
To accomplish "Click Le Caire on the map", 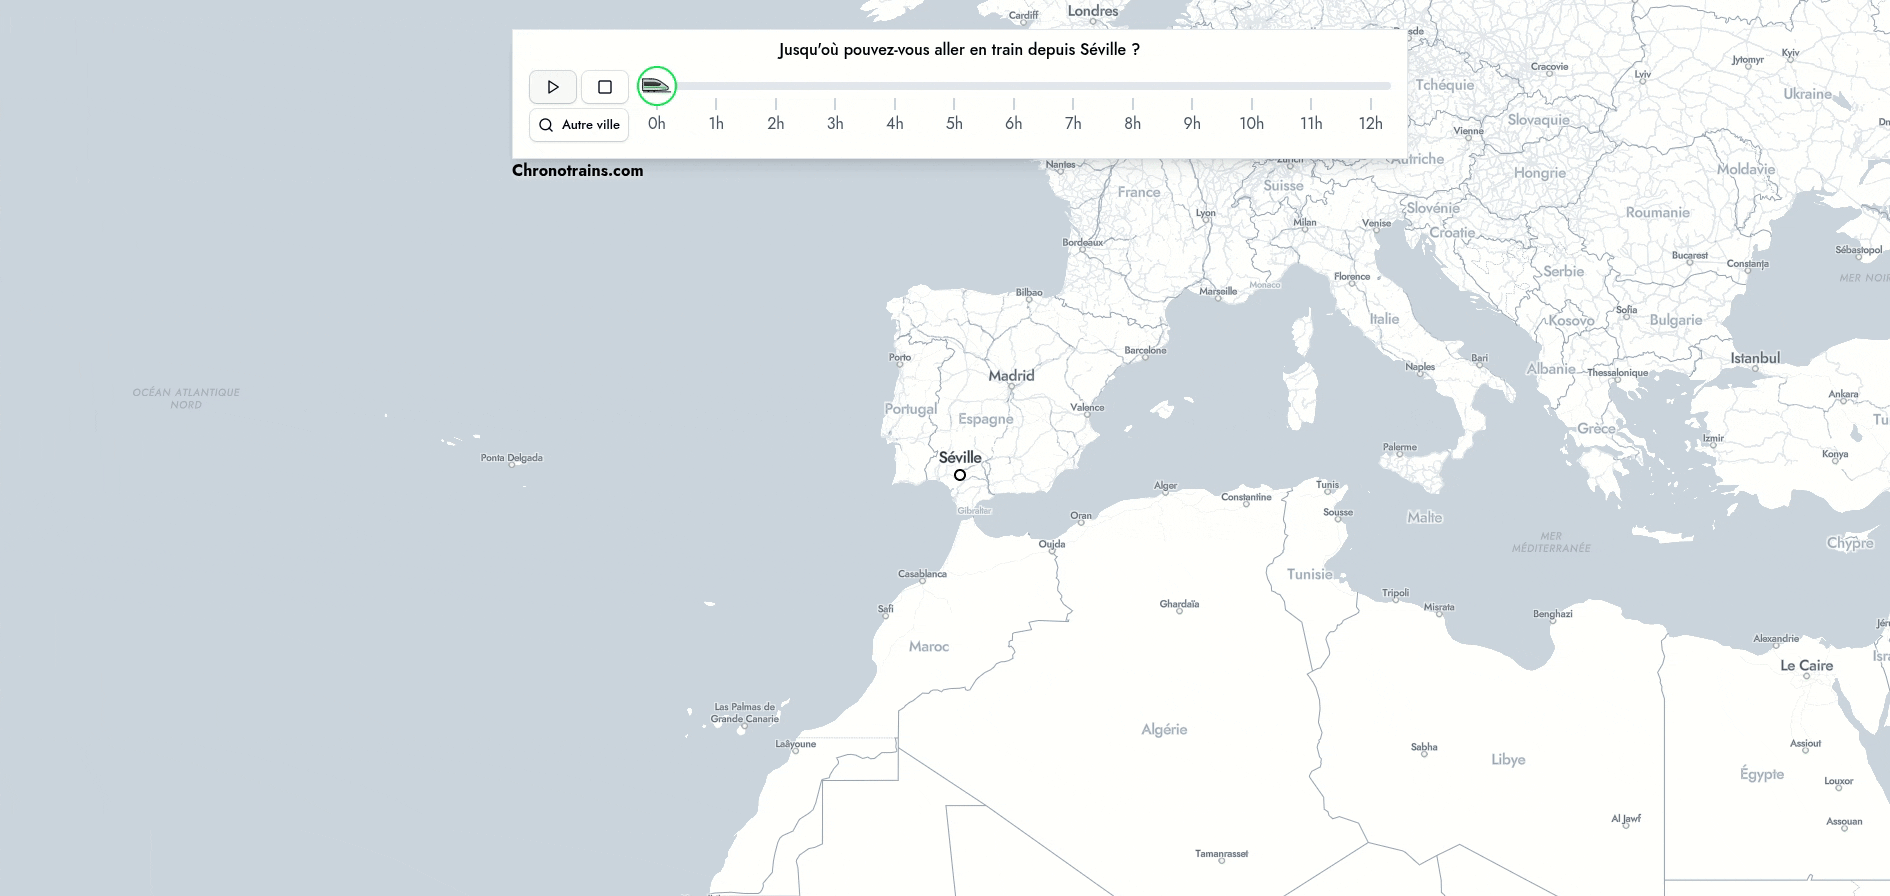I will [1806, 666].
